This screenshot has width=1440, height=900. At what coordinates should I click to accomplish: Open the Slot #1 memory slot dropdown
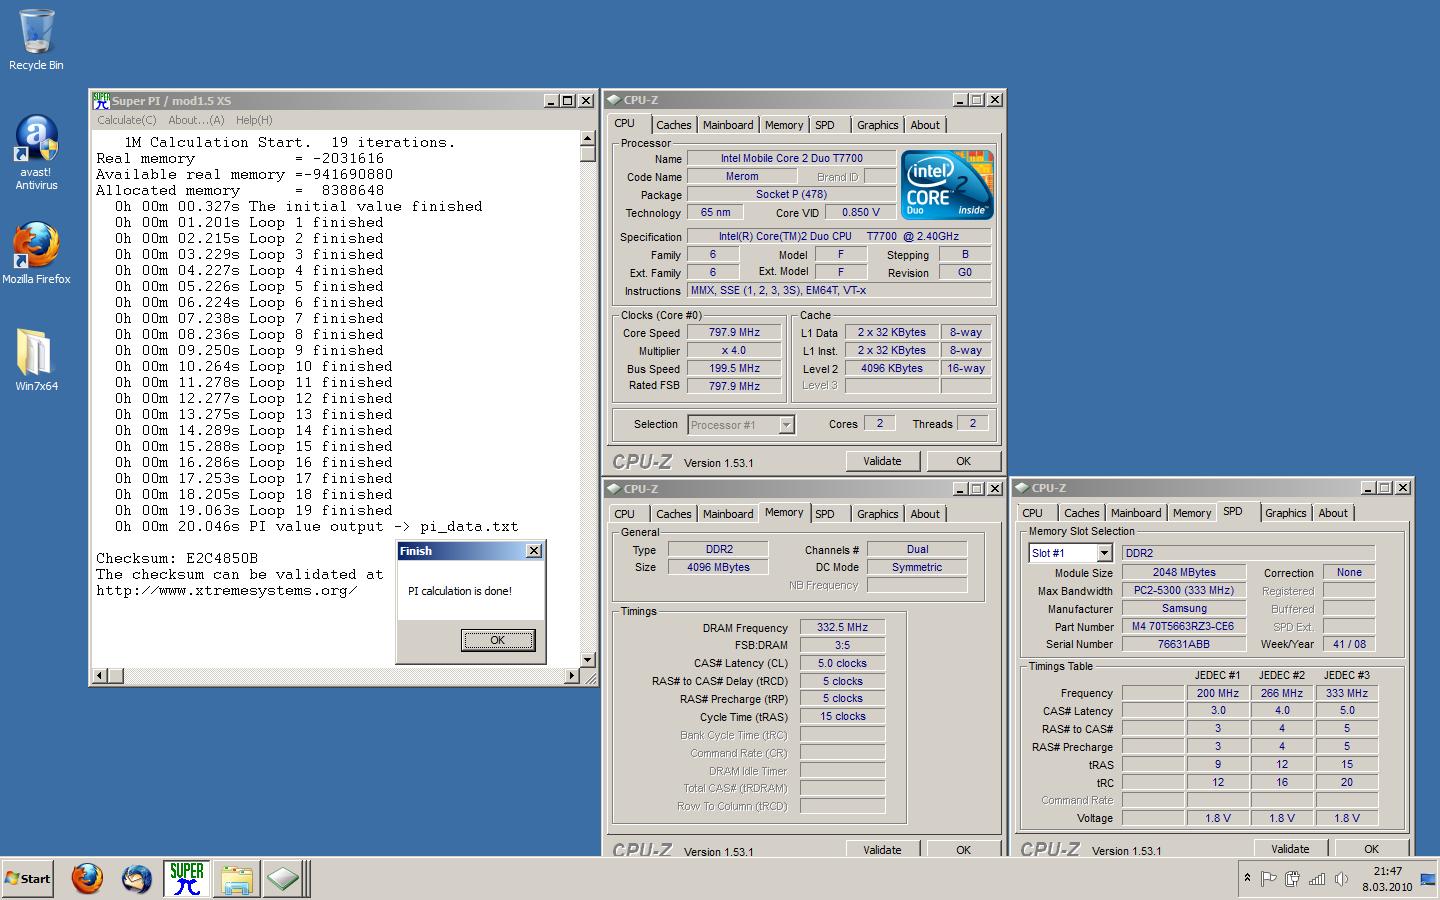click(x=1104, y=553)
